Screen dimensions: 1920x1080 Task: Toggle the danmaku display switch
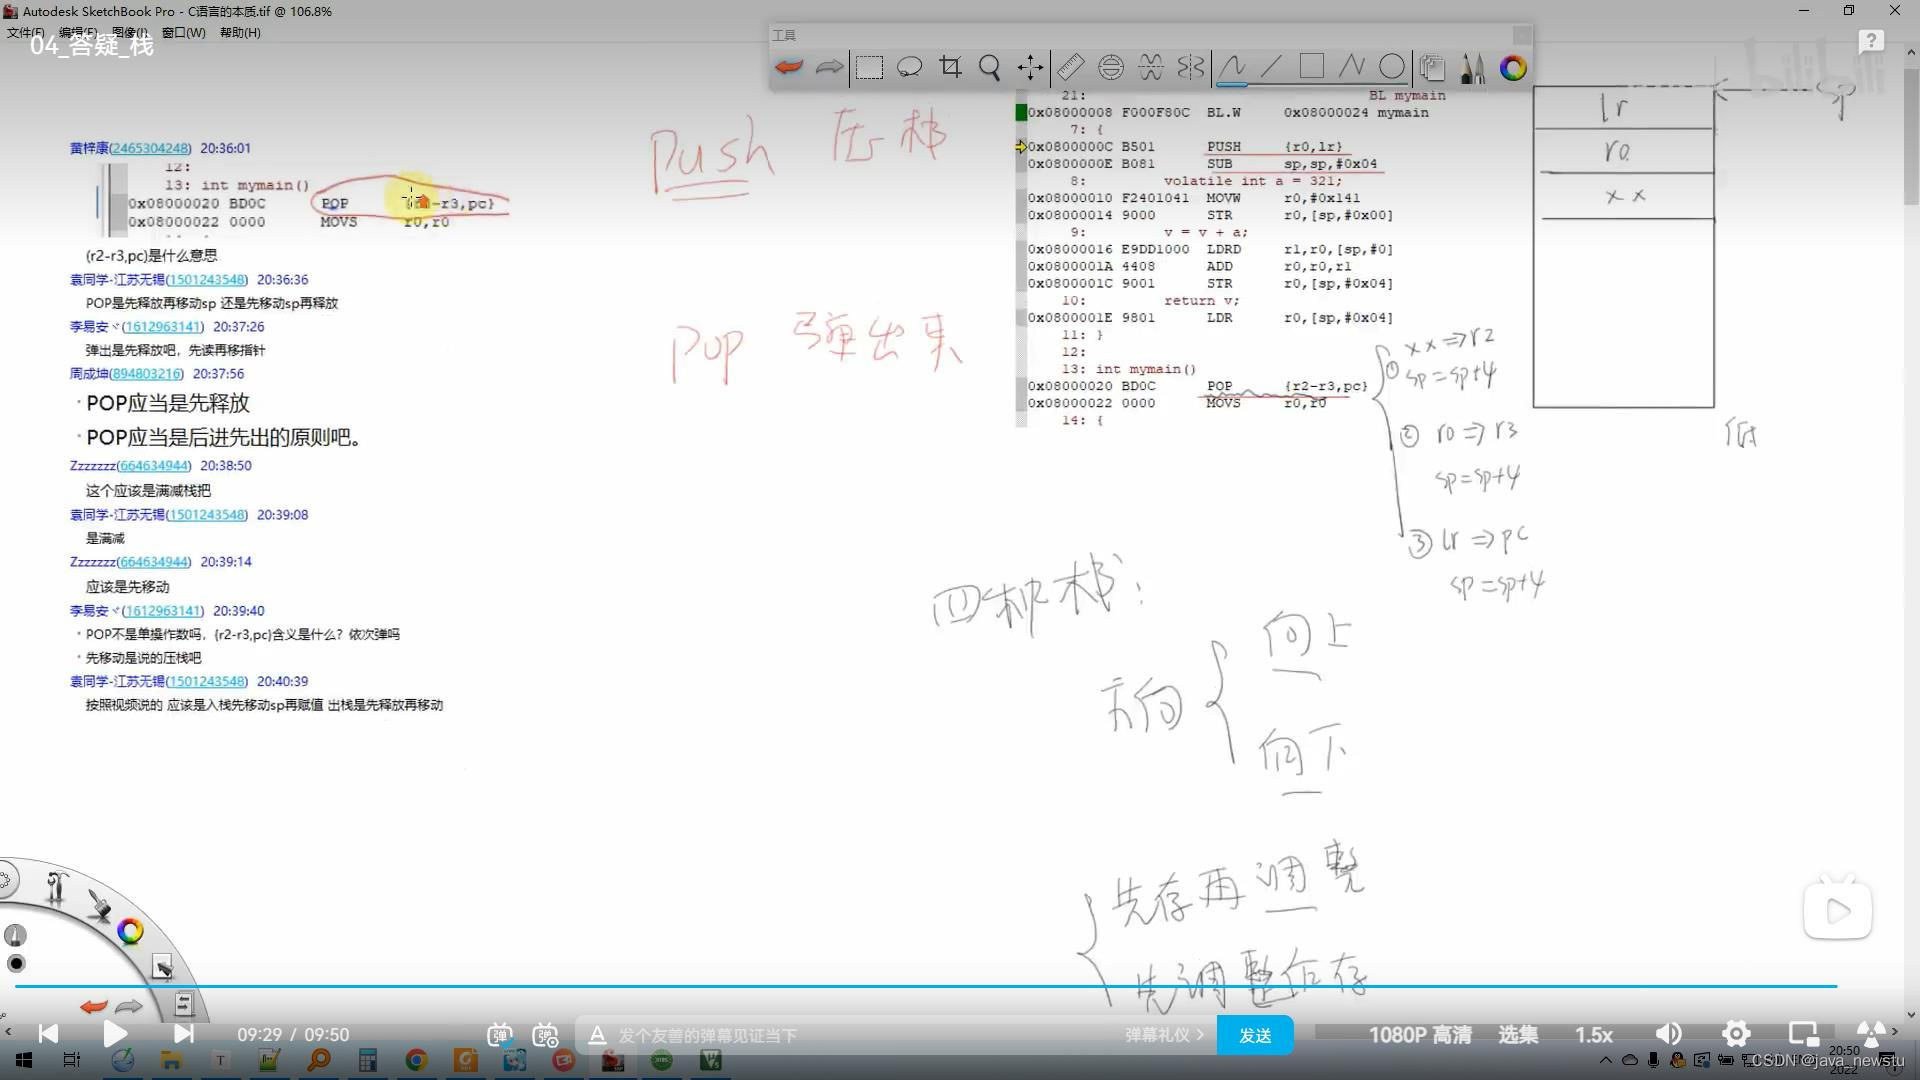click(x=500, y=1035)
